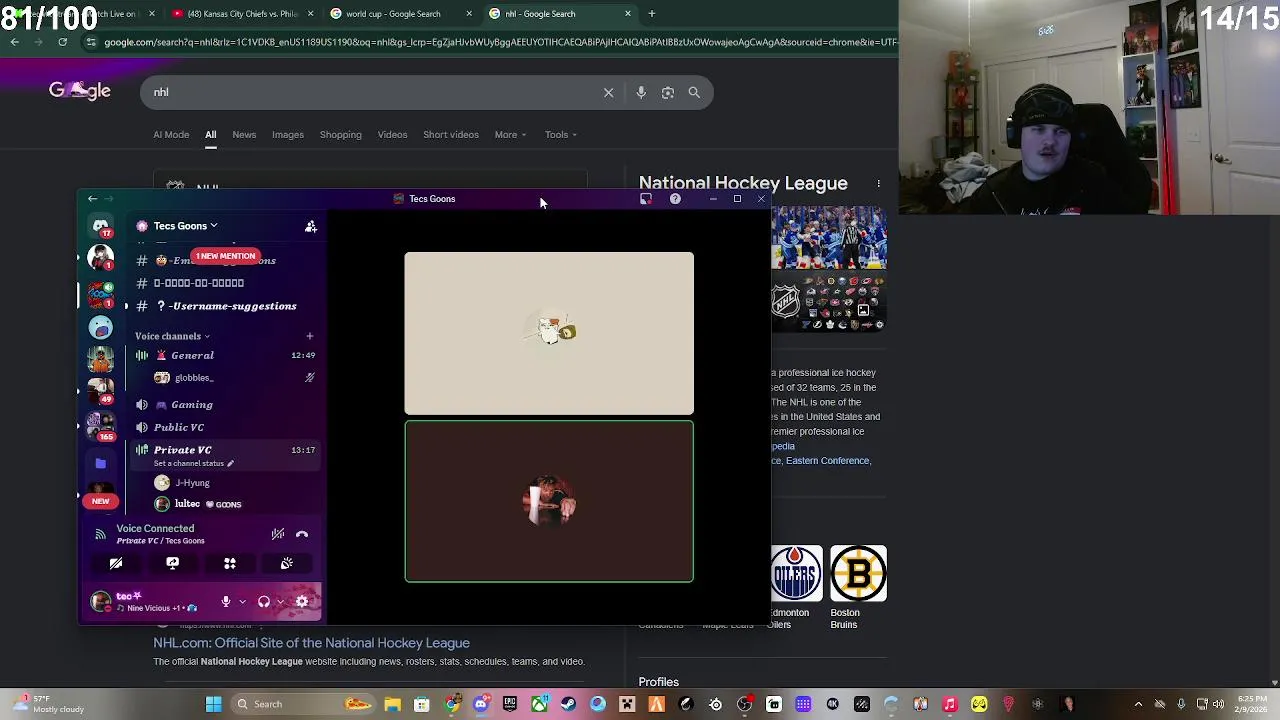1280x720 pixels.
Task: Clear the Google search box text
Action: tap(608, 92)
